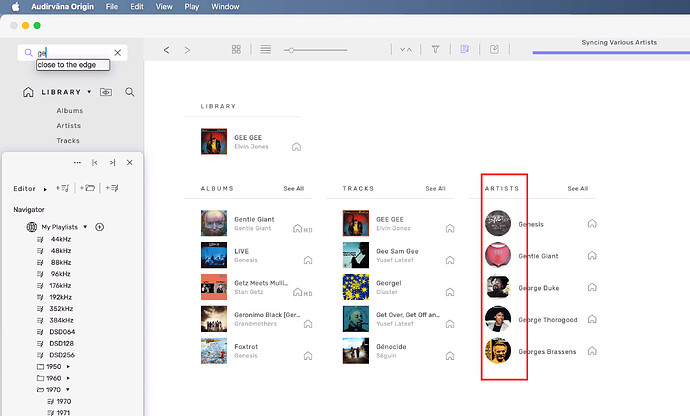Open the My Playlists dropdown arrow
The height and width of the screenshot is (416, 690).
pos(85,227)
